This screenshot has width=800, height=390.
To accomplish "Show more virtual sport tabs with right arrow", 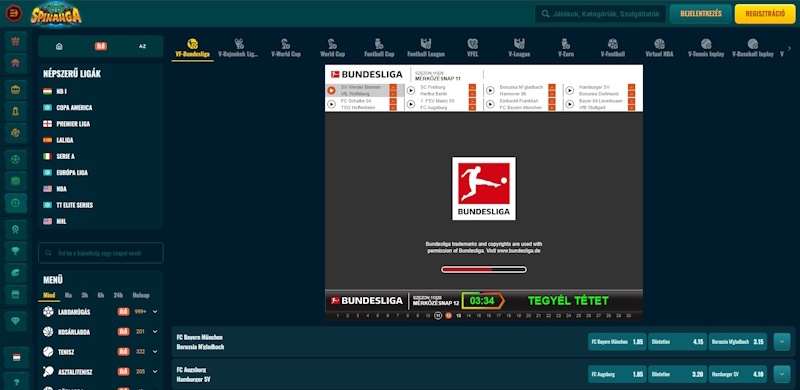I will point(789,48).
